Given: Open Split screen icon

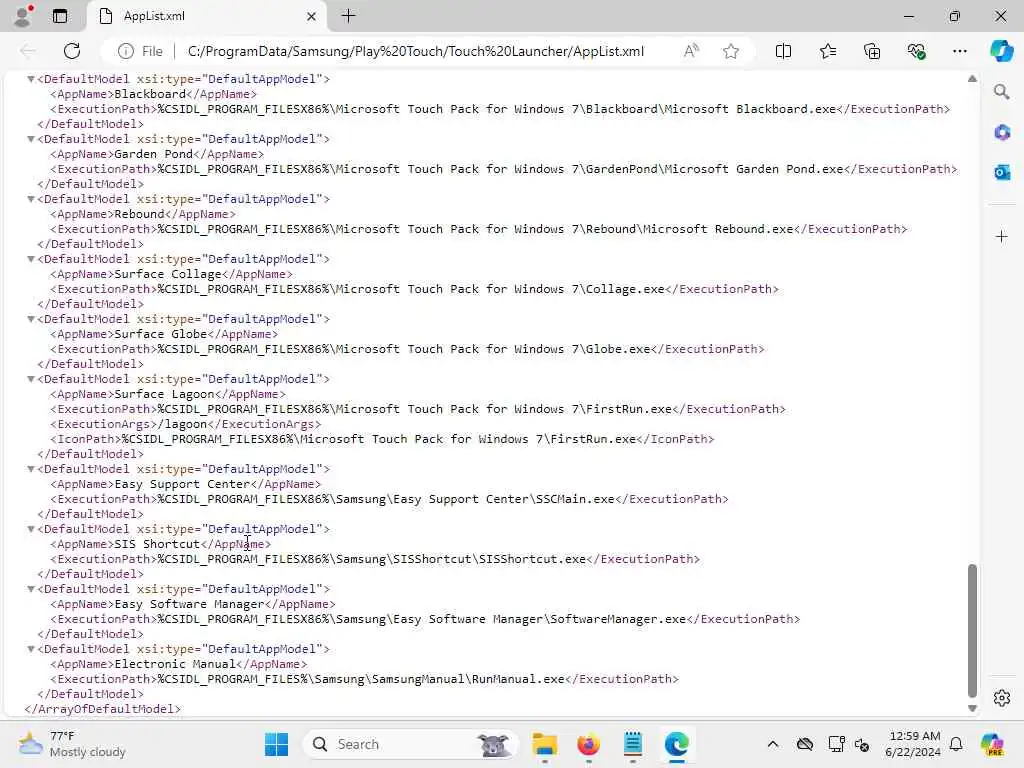Looking at the screenshot, I should pyautogui.click(x=783, y=51).
